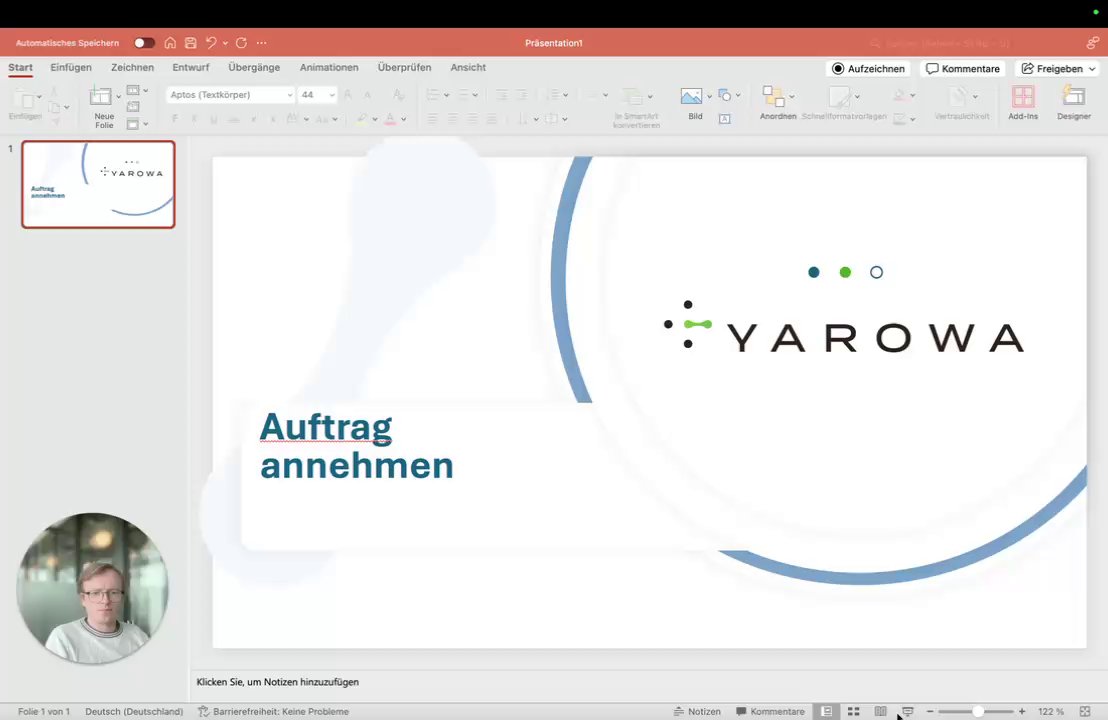
Task: Toggle Notizen in status bar
Action: point(697,712)
